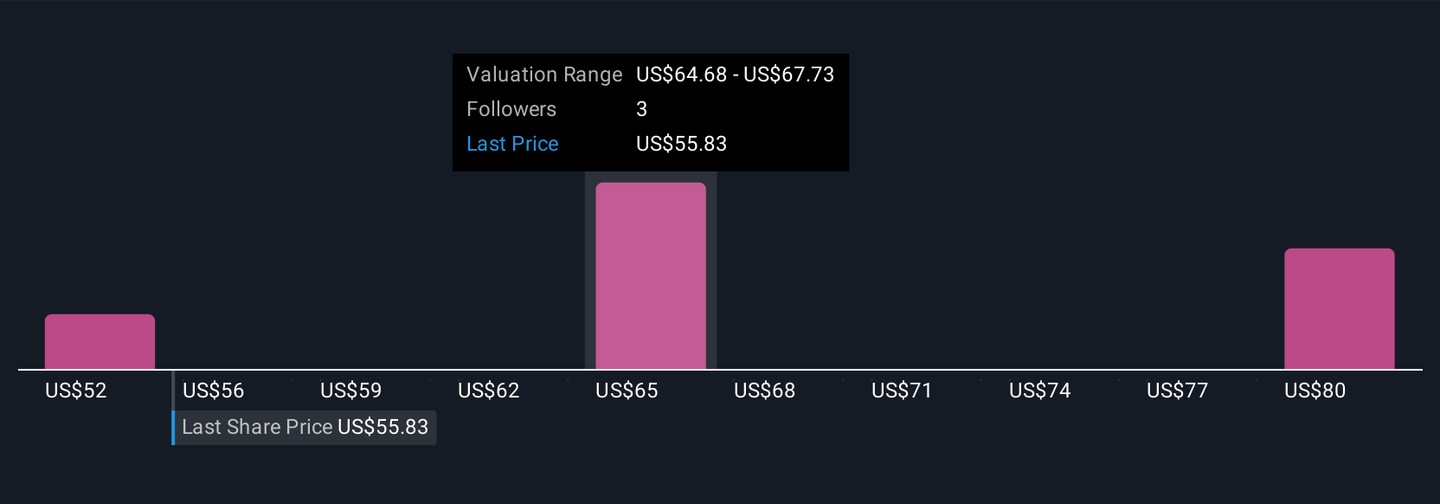
Task: Click the Last Share Price label
Action: click(x=257, y=427)
